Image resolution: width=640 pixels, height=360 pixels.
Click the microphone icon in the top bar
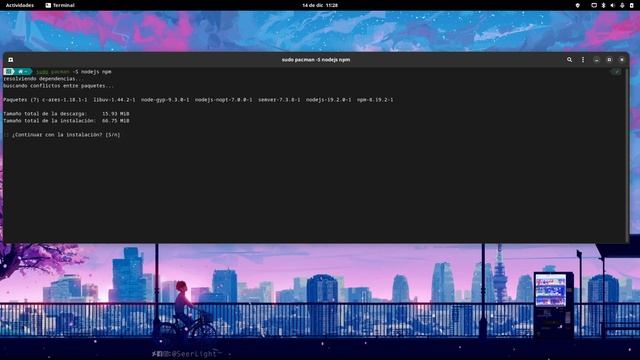622,5
